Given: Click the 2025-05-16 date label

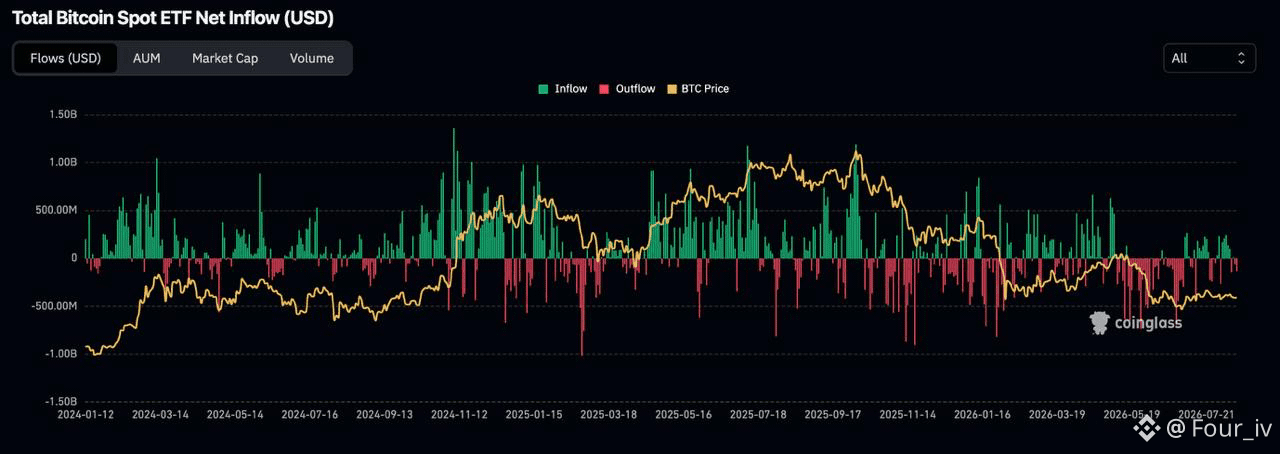Looking at the screenshot, I should 684,414.
